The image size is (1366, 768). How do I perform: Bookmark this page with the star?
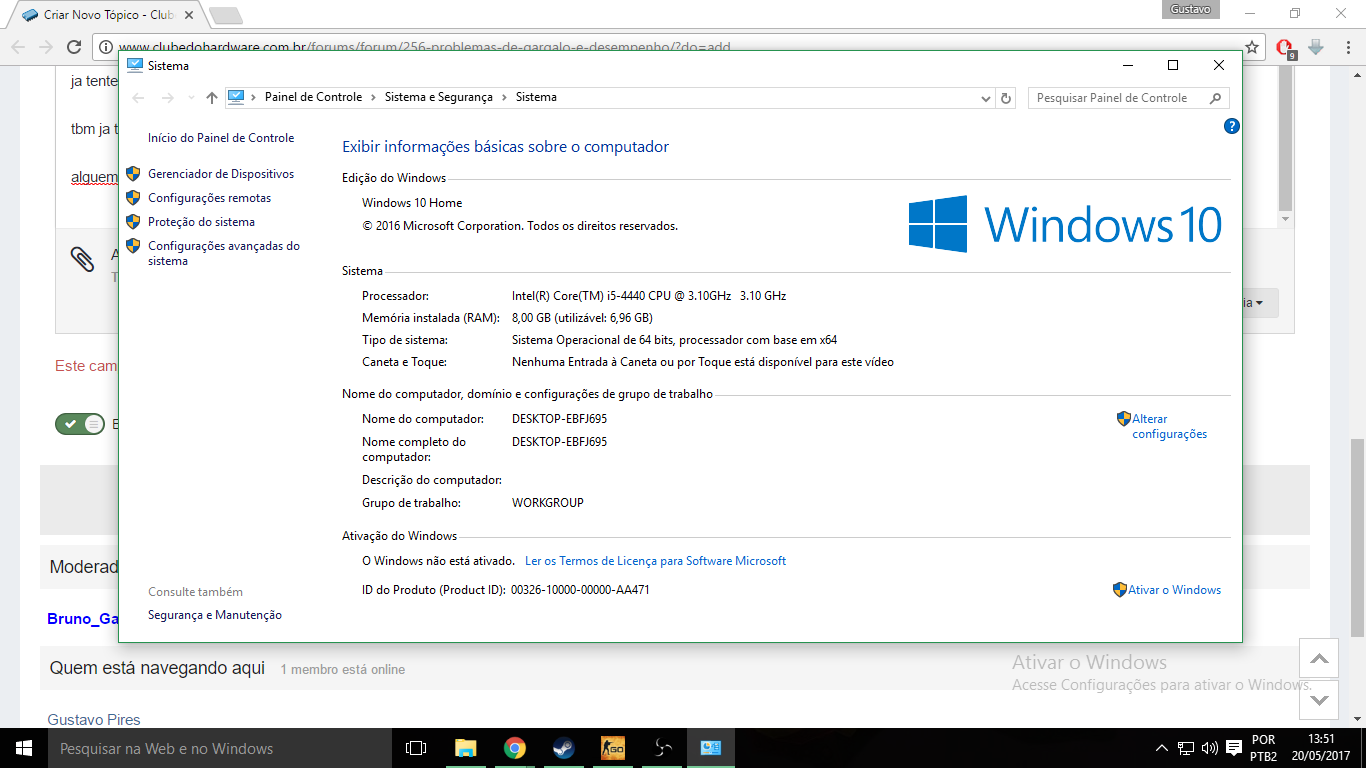point(1251,47)
